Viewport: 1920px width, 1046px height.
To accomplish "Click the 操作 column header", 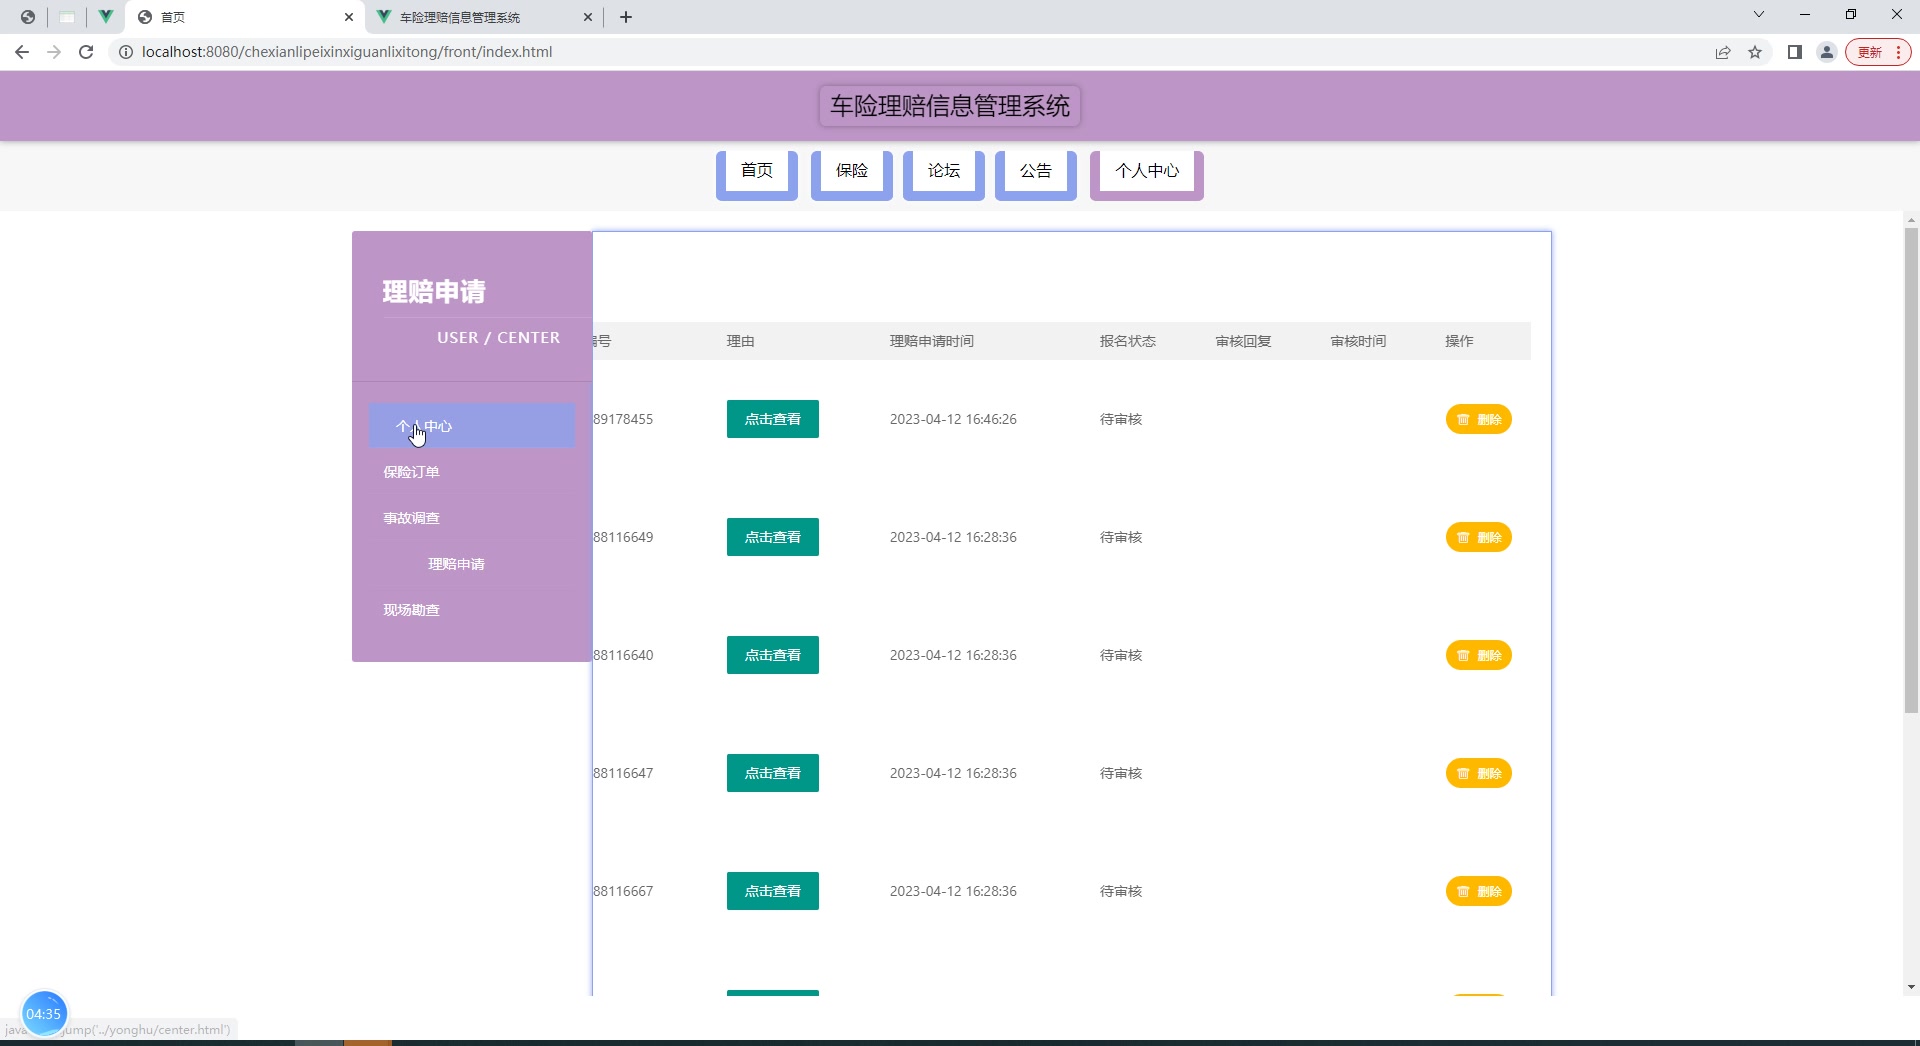I will tap(1459, 341).
